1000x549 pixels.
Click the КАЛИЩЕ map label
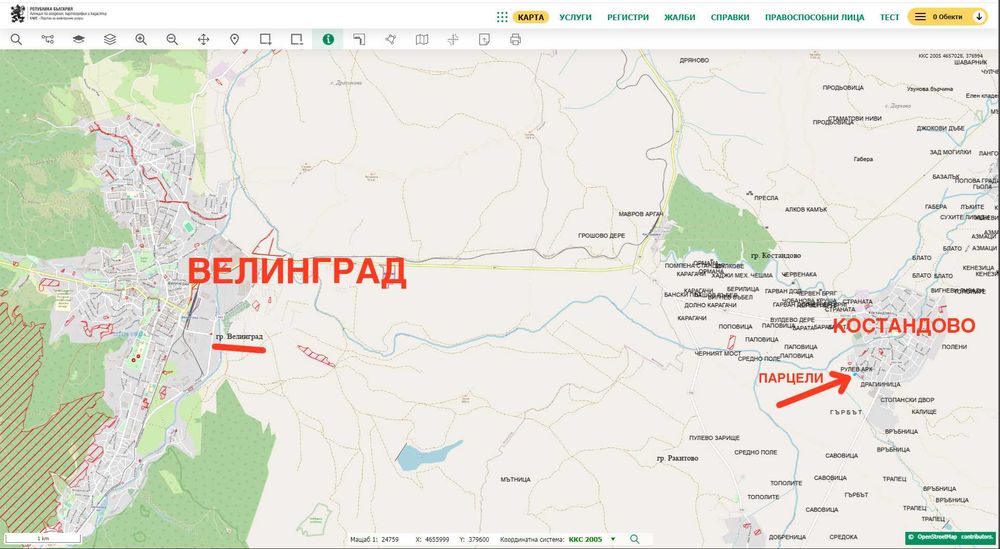(x=923, y=413)
